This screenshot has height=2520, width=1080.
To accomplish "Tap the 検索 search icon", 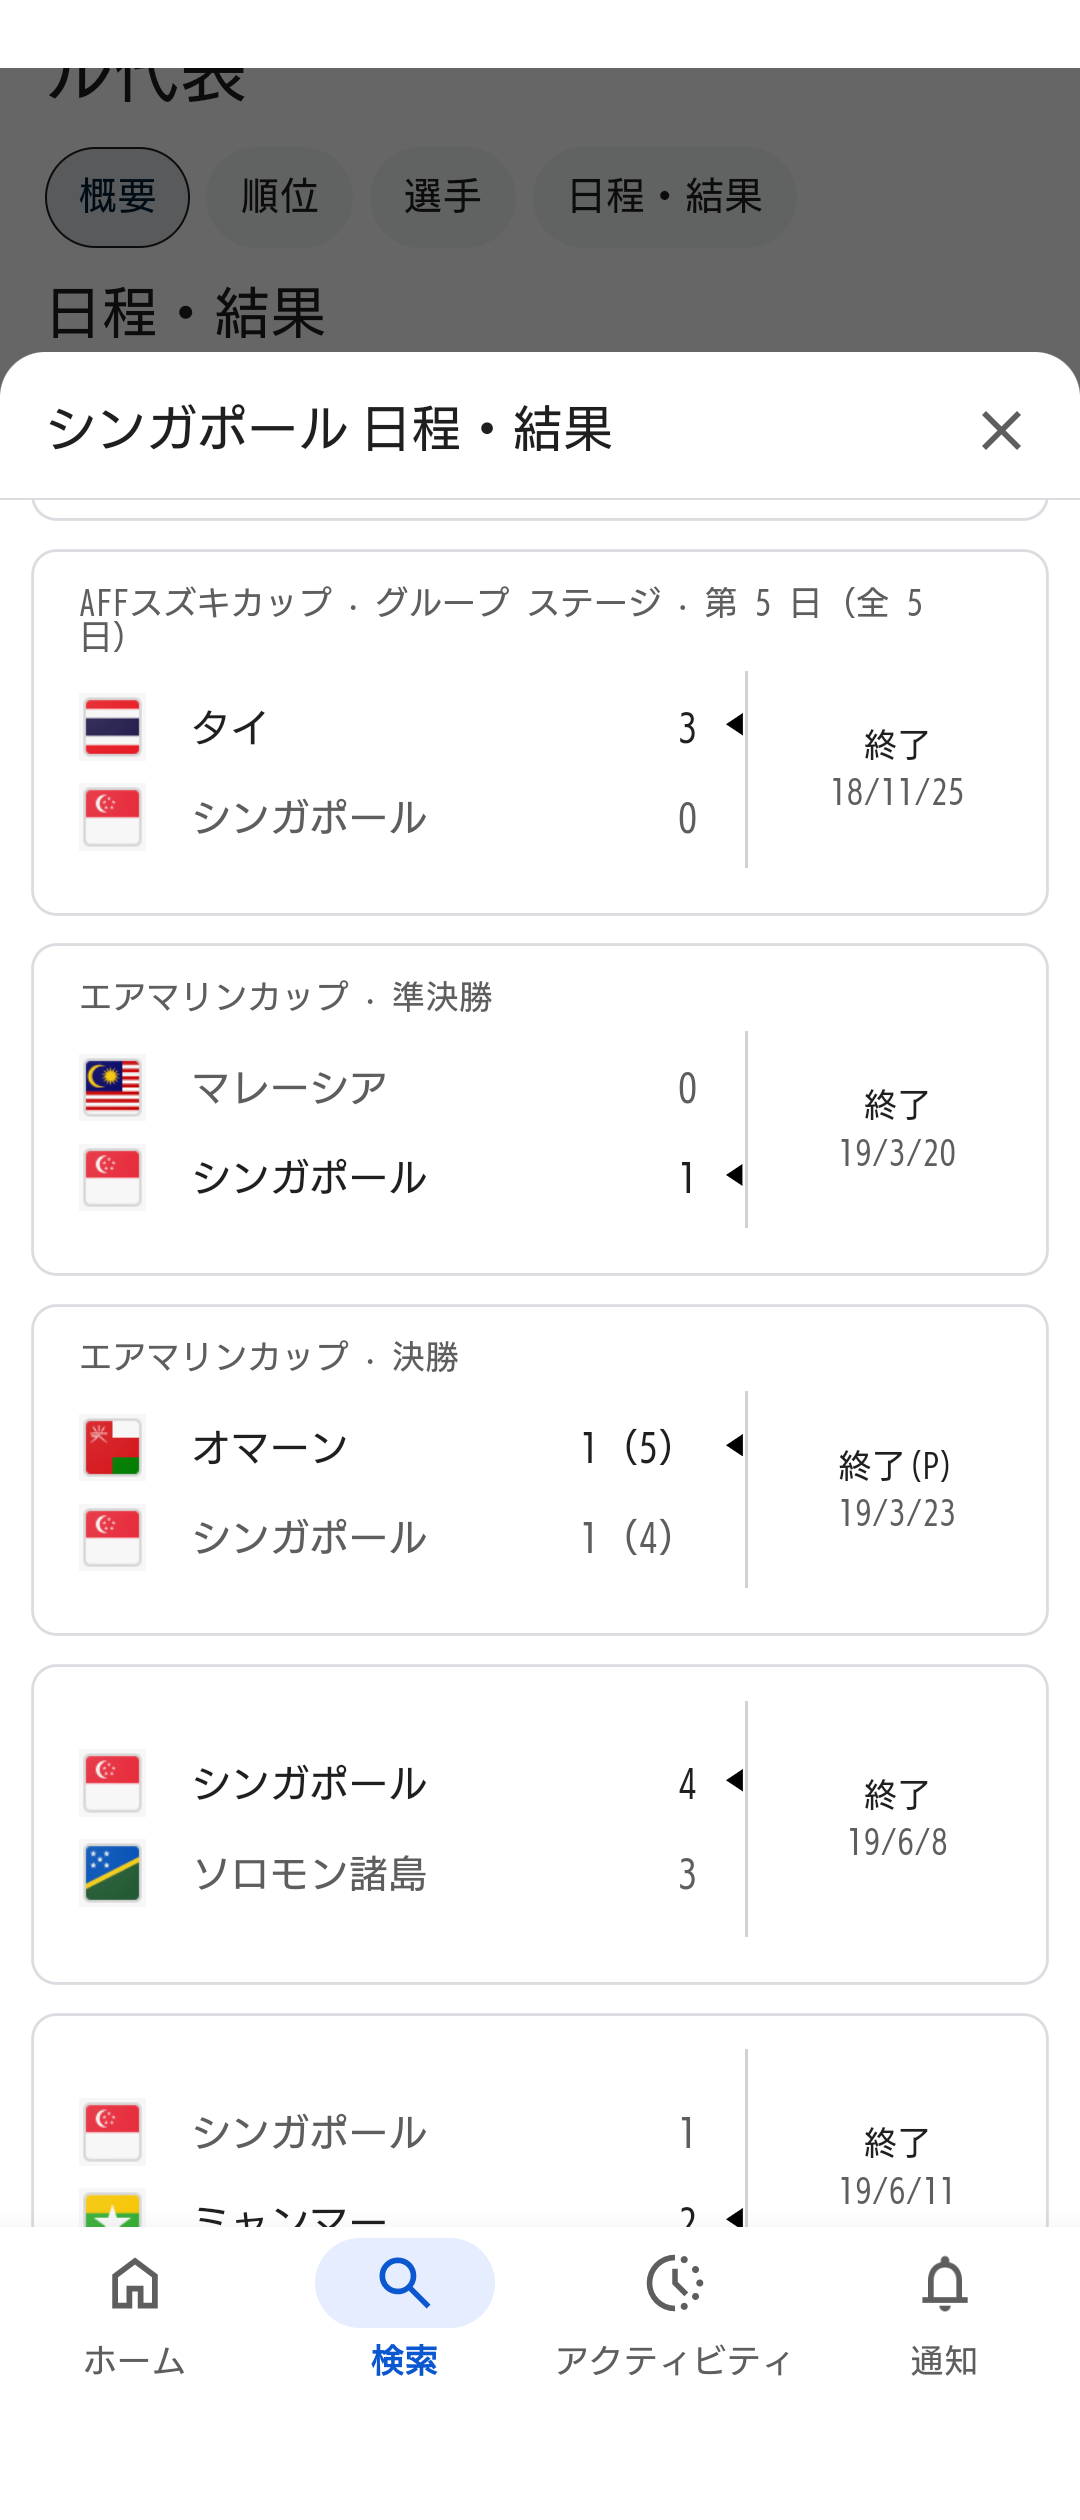I will (404, 2284).
